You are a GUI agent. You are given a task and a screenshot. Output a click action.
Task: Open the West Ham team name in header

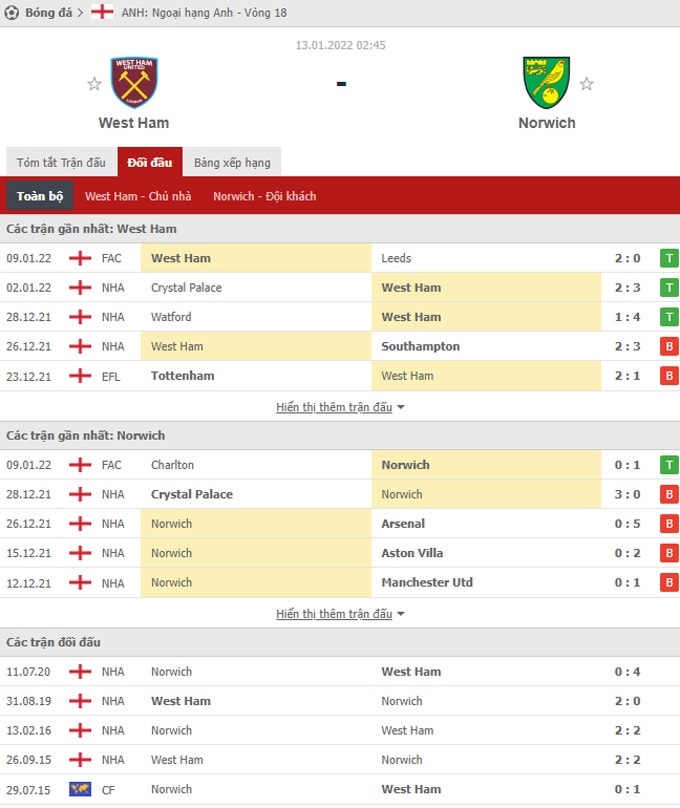pos(134,123)
